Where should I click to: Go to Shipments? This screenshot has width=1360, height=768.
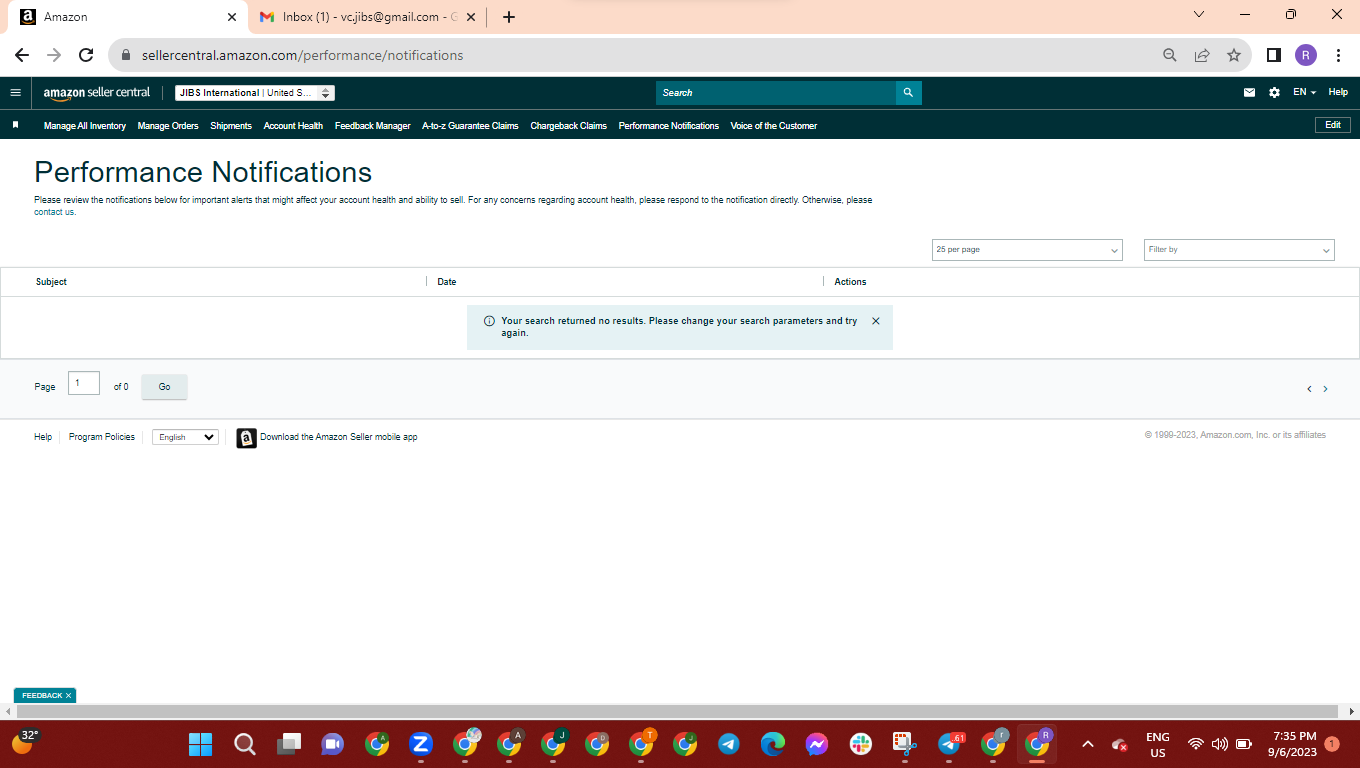(x=231, y=126)
